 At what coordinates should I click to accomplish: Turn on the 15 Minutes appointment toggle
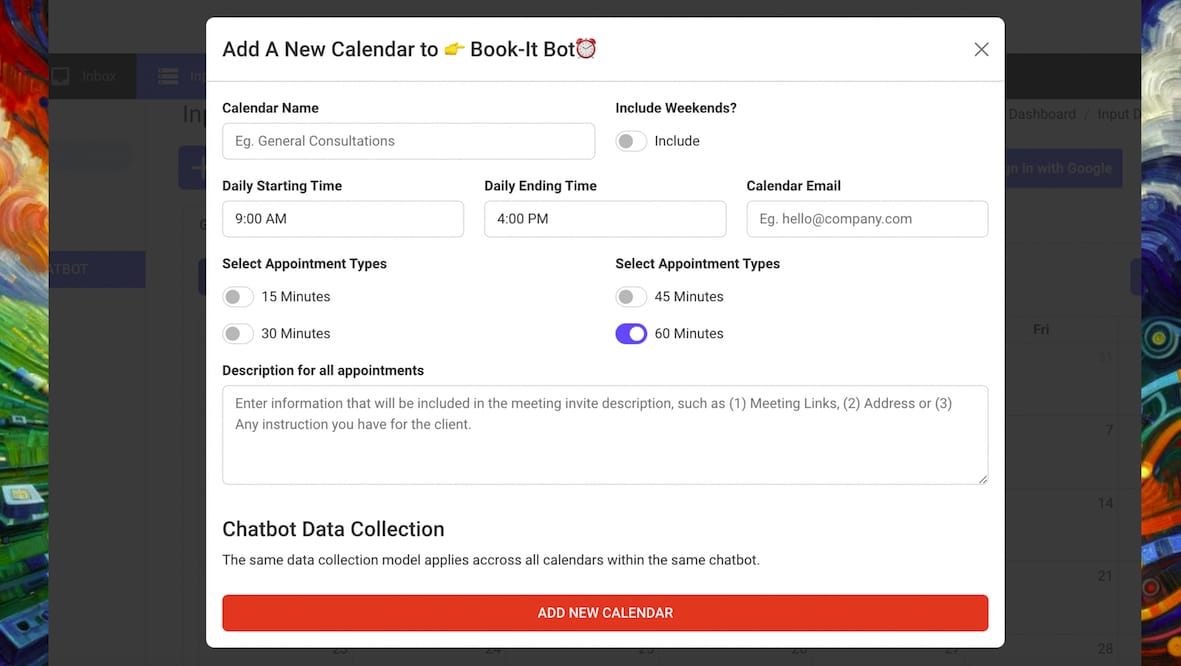click(x=238, y=297)
